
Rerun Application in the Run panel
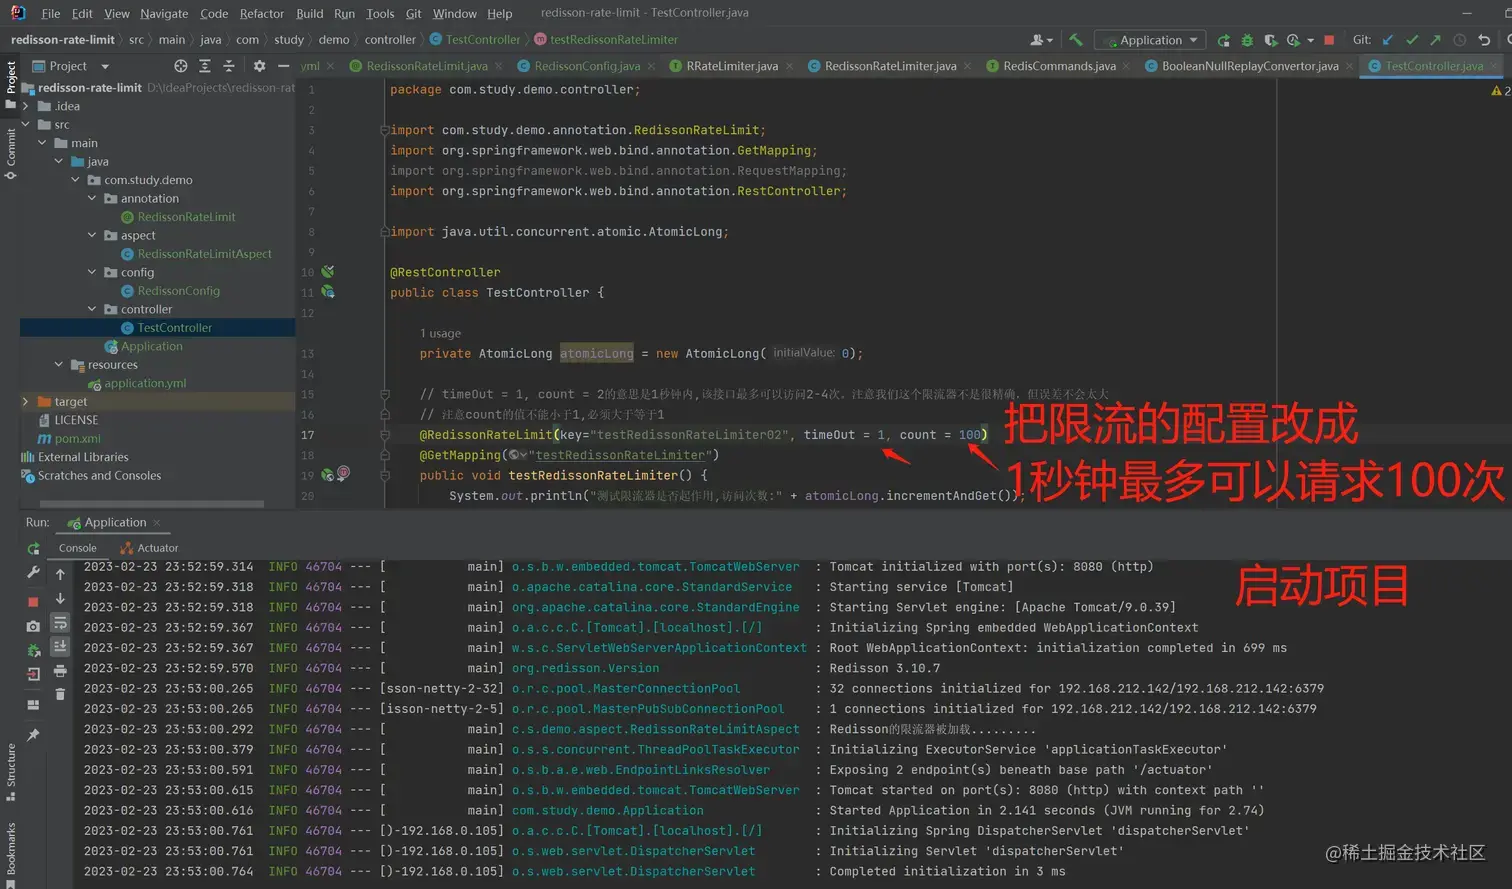[33, 549]
